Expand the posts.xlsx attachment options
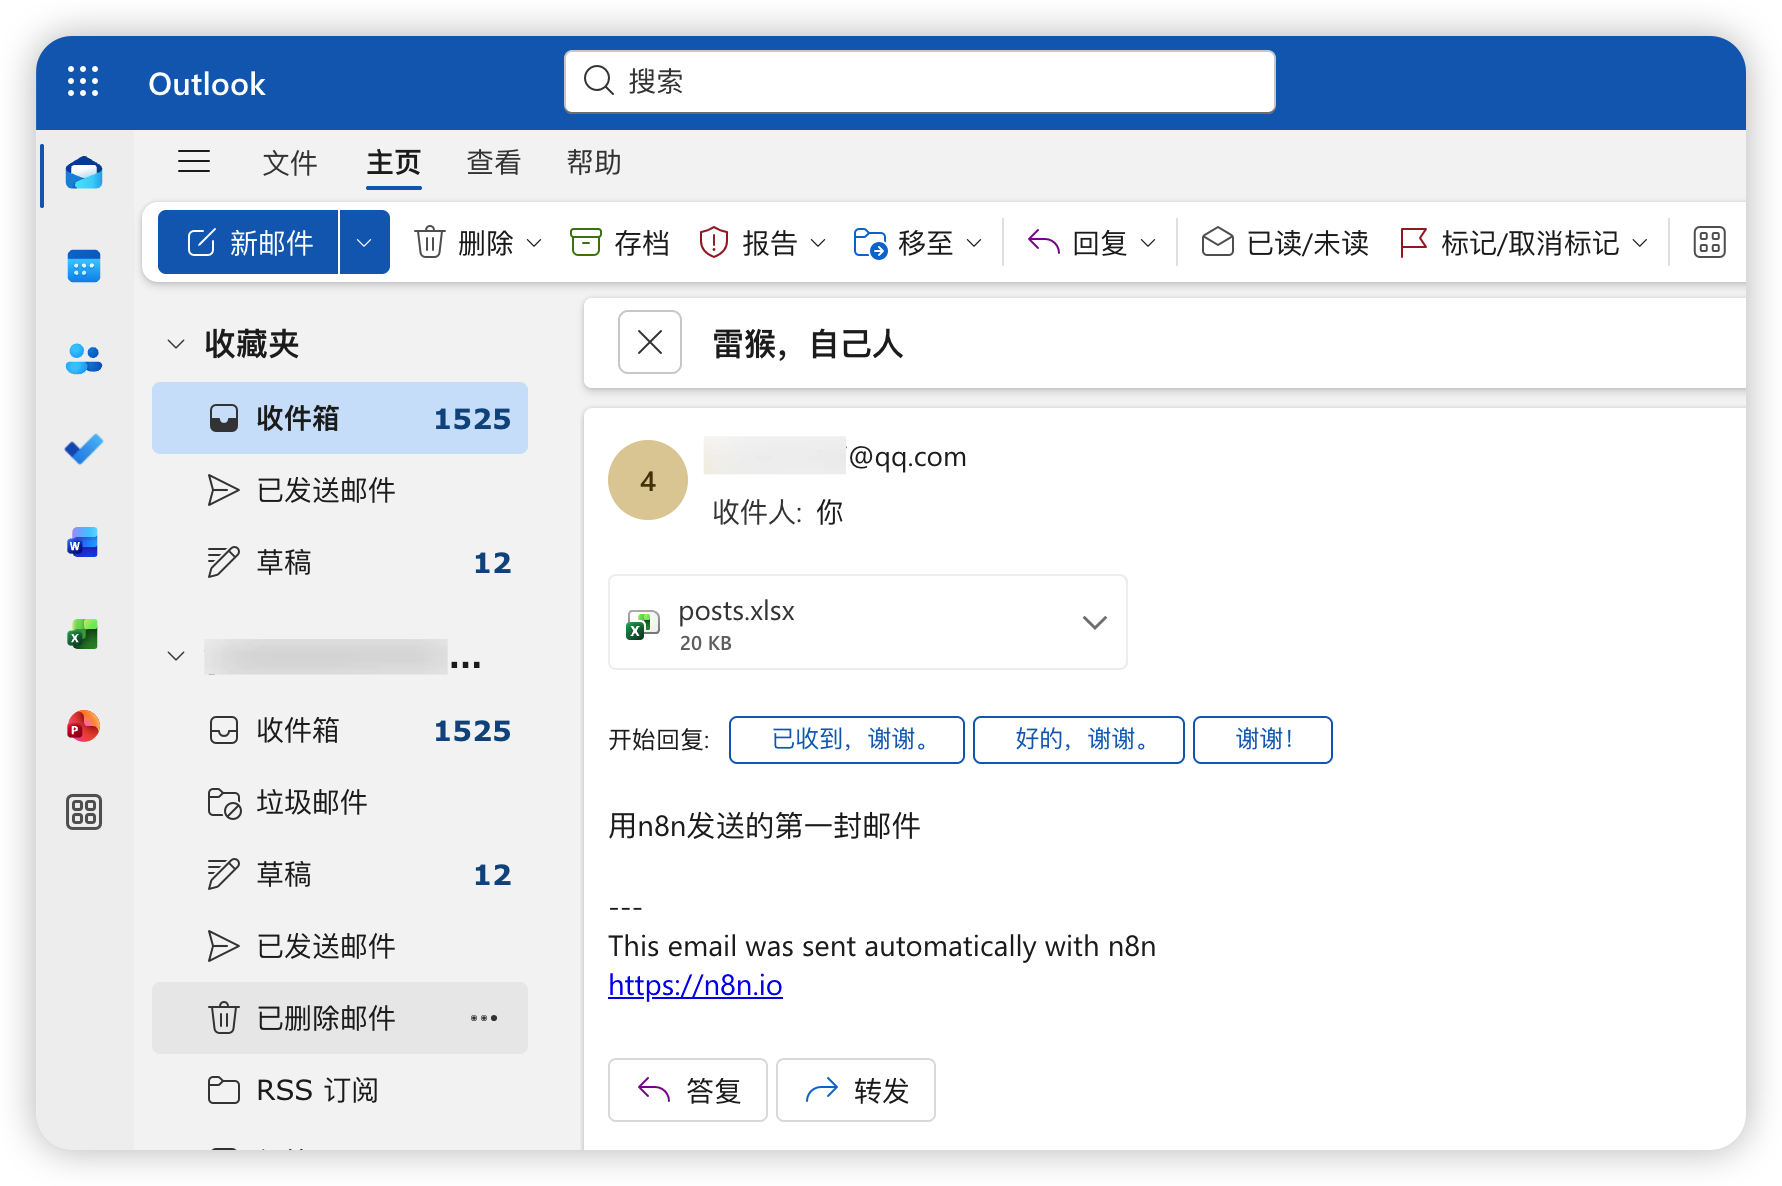The image size is (1782, 1186). tap(1094, 622)
